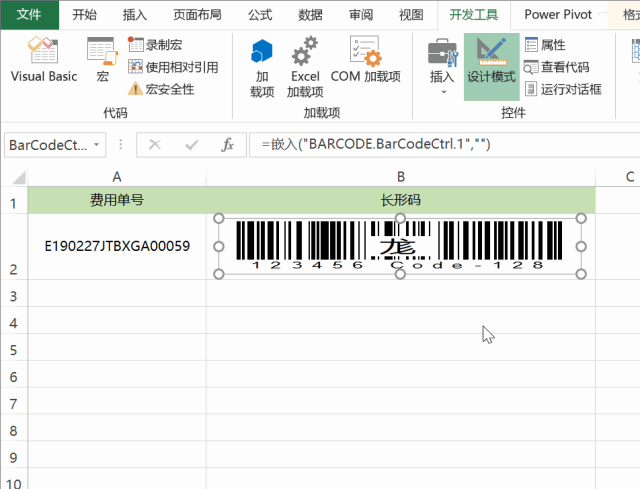This screenshot has height=489, width=640.
Task: Click the 长形码 header cell
Action: pyautogui.click(x=401, y=200)
